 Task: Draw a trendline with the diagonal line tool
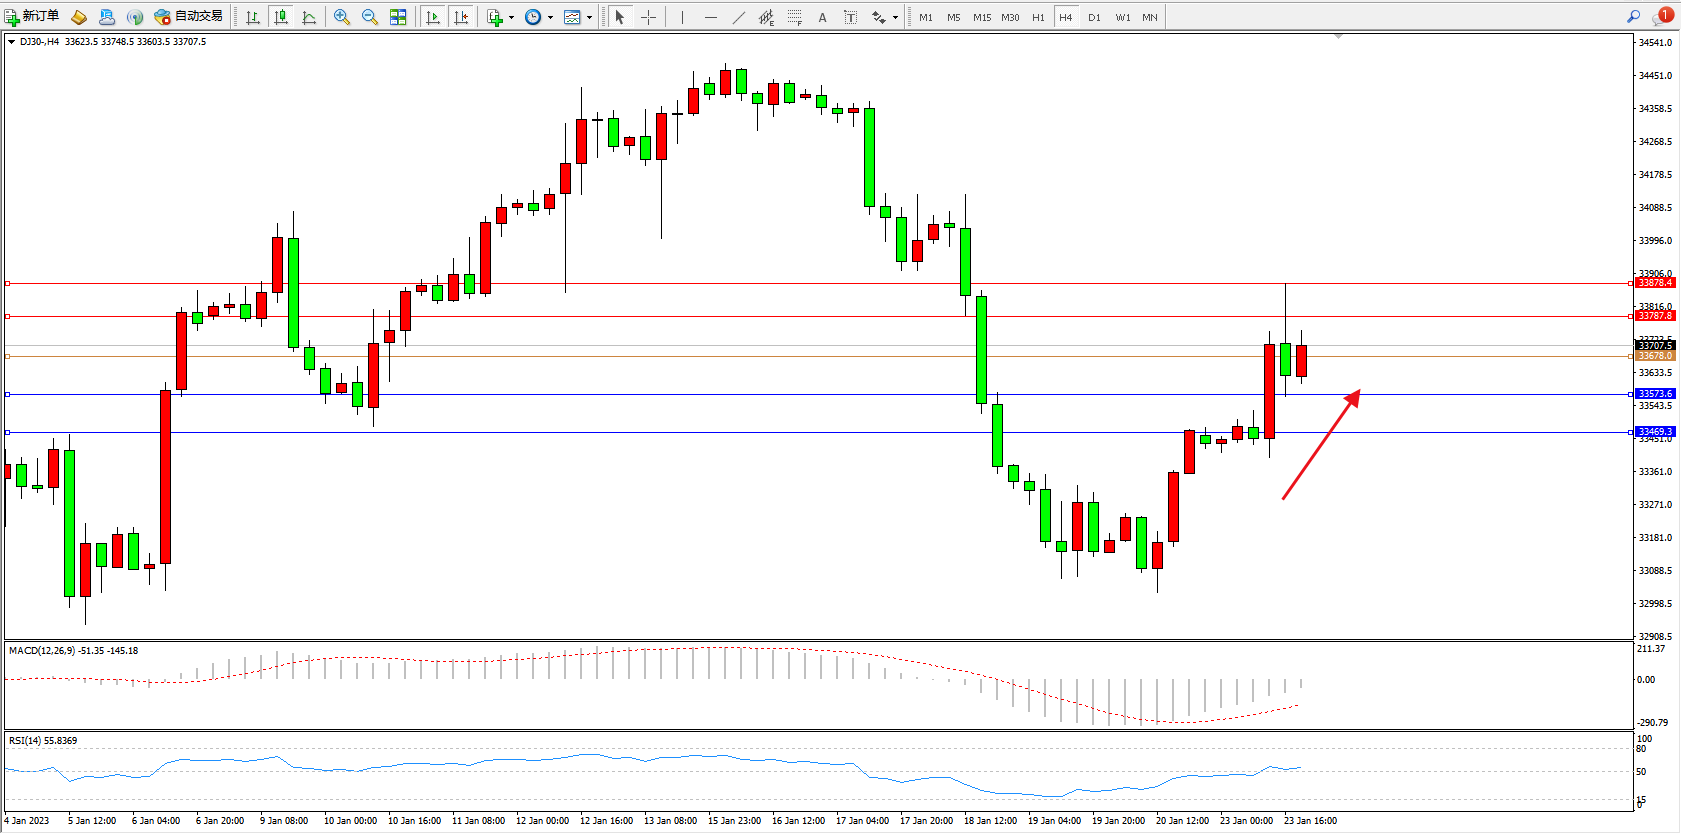click(x=739, y=17)
